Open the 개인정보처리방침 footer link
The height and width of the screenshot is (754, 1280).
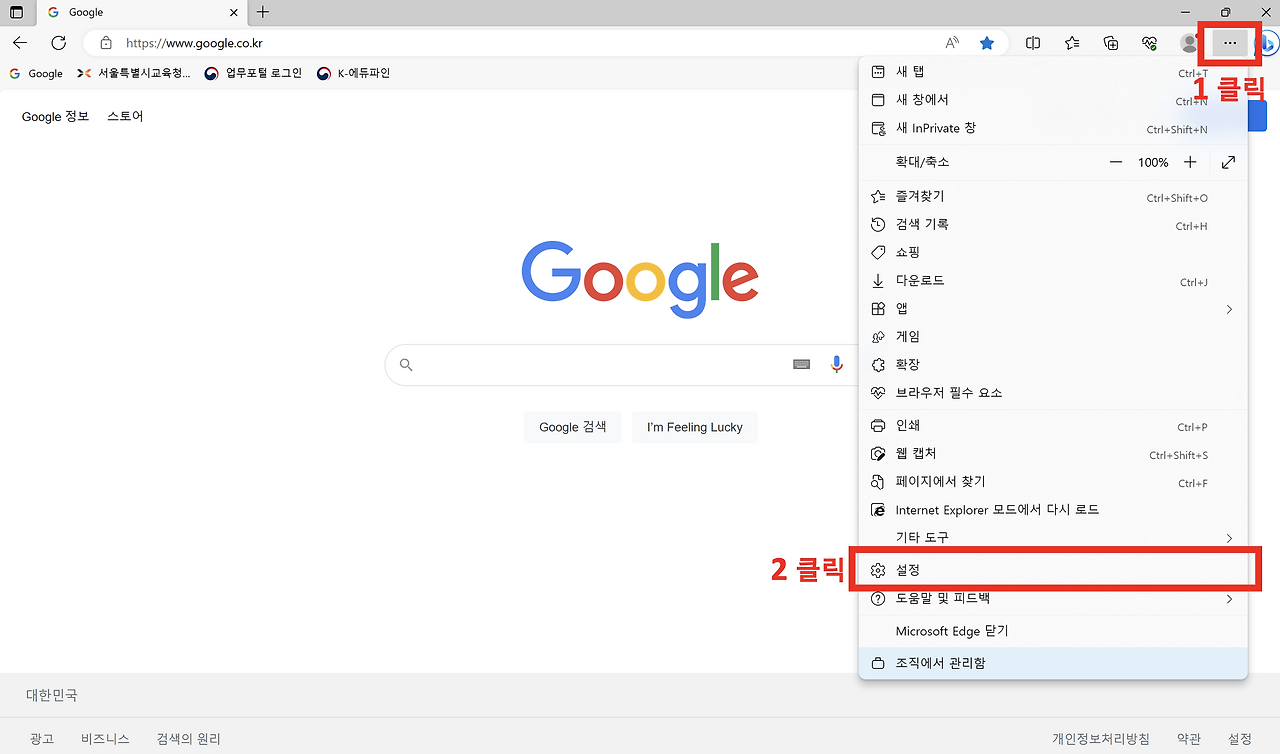click(x=1101, y=739)
